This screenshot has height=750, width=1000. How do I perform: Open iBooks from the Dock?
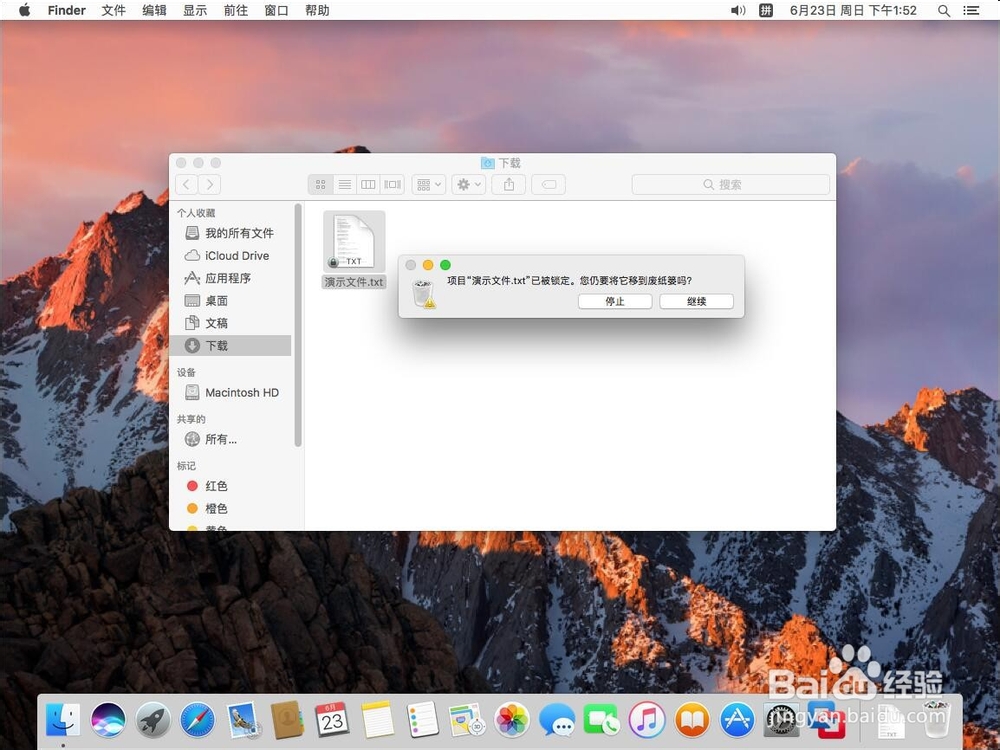click(x=692, y=719)
